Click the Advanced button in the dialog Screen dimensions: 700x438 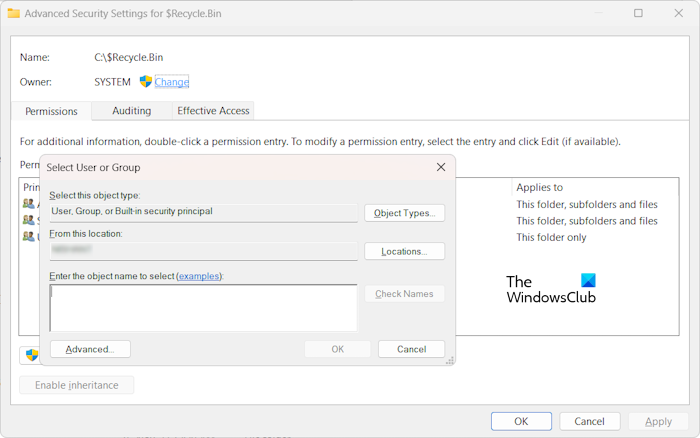(90, 349)
